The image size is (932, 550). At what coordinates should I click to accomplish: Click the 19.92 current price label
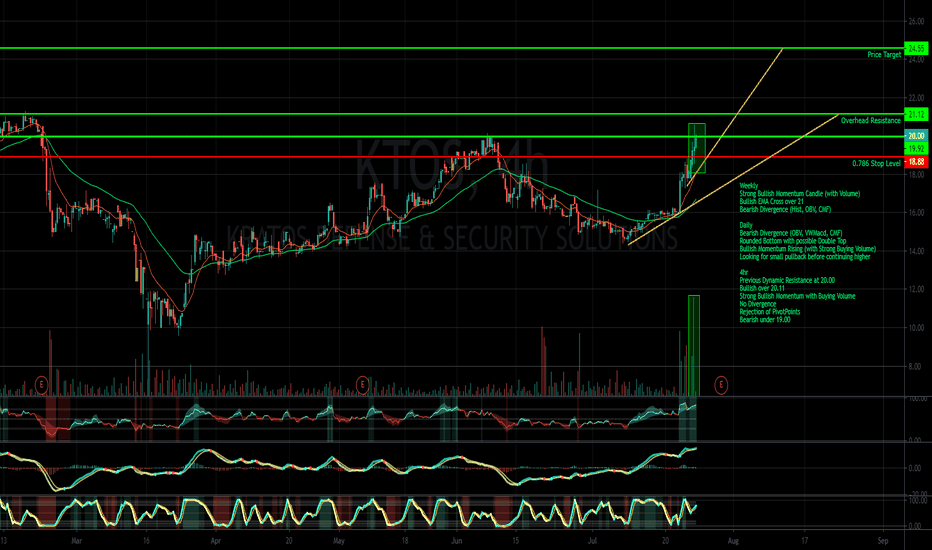tap(916, 149)
